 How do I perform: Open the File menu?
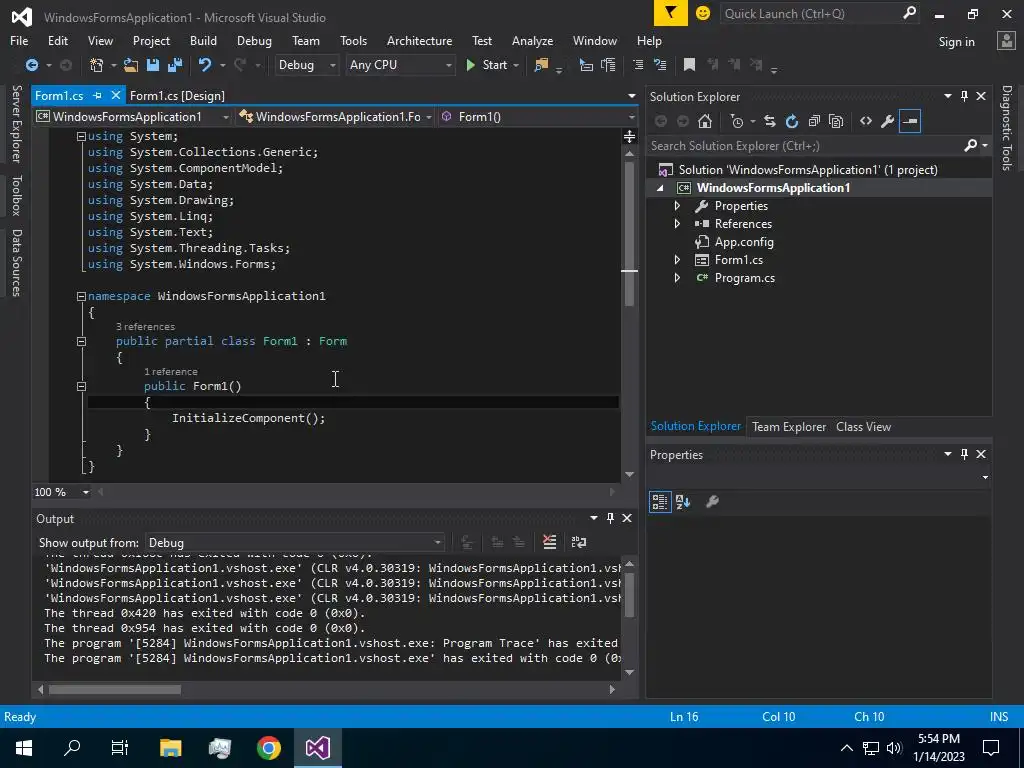click(x=19, y=40)
